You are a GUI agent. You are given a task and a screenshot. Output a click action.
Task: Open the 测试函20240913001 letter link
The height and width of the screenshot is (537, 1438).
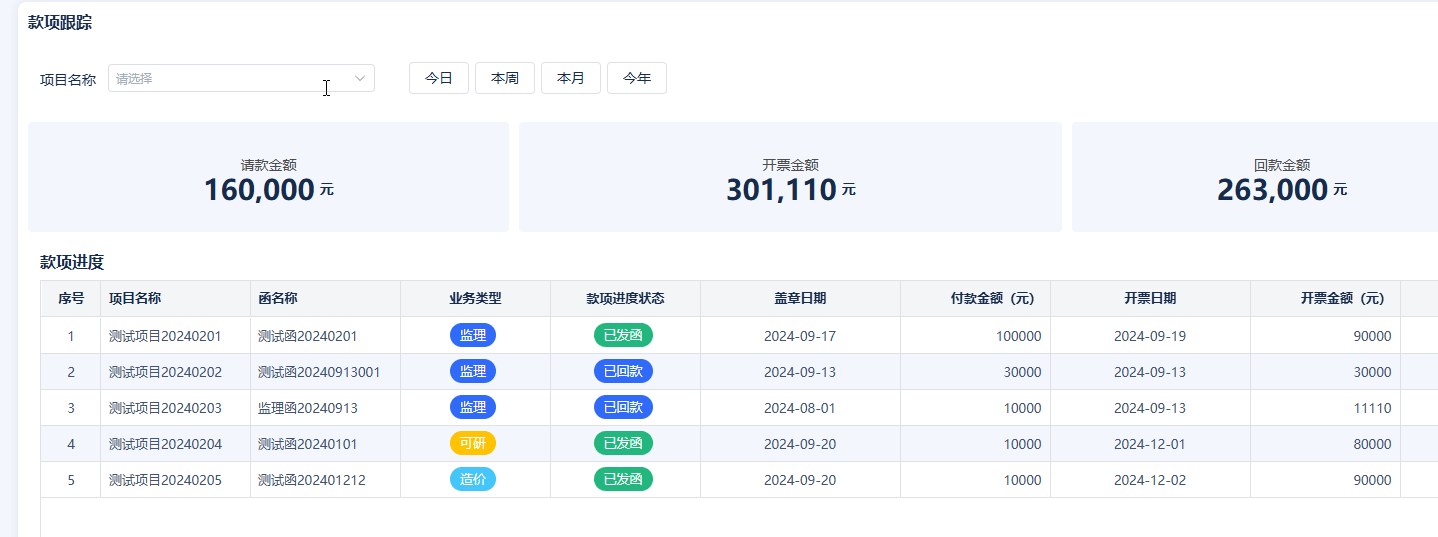click(x=319, y=372)
